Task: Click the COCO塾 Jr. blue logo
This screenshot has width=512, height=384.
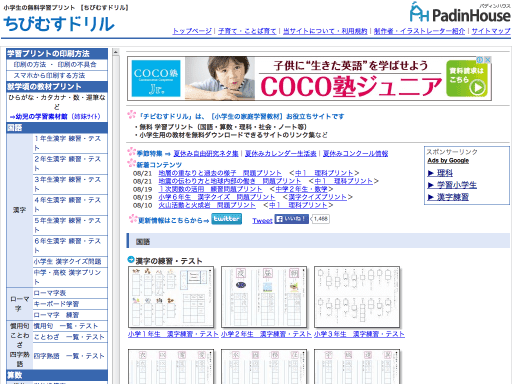Action: pyautogui.click(x=156, y=78)
